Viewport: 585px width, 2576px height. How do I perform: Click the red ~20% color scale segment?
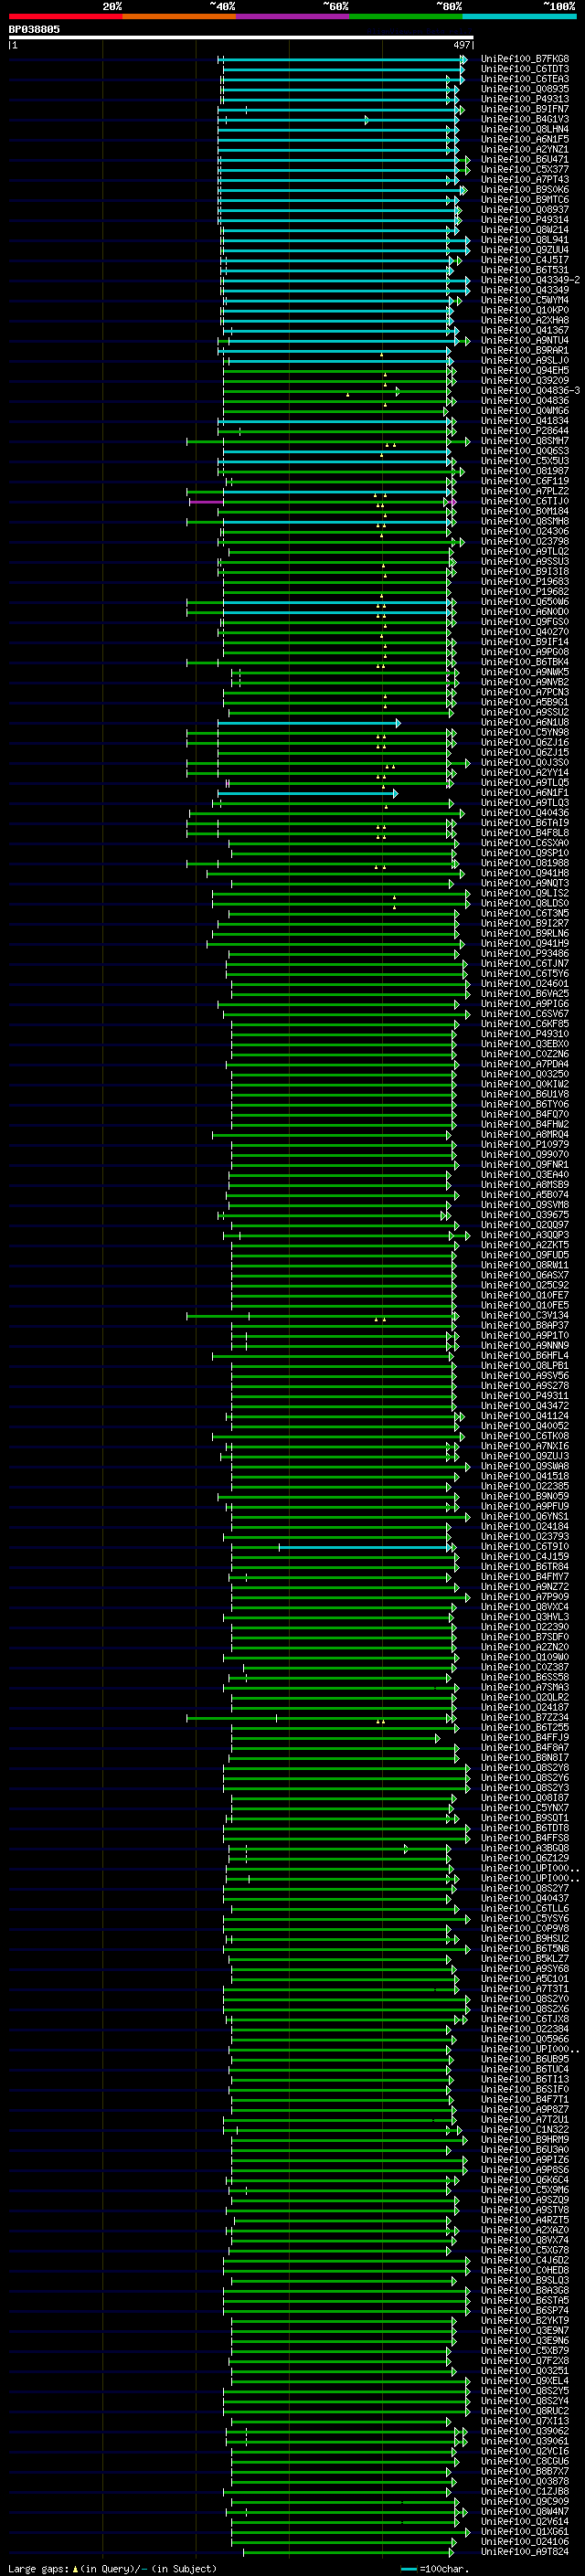[x=65, y=16]
